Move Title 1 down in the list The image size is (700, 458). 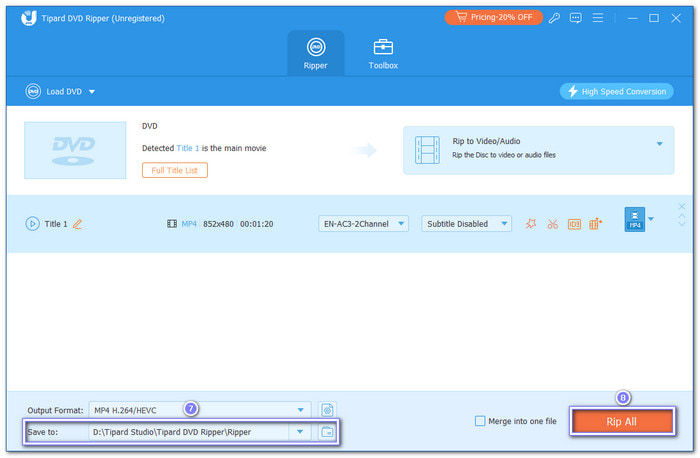(682, 224)
